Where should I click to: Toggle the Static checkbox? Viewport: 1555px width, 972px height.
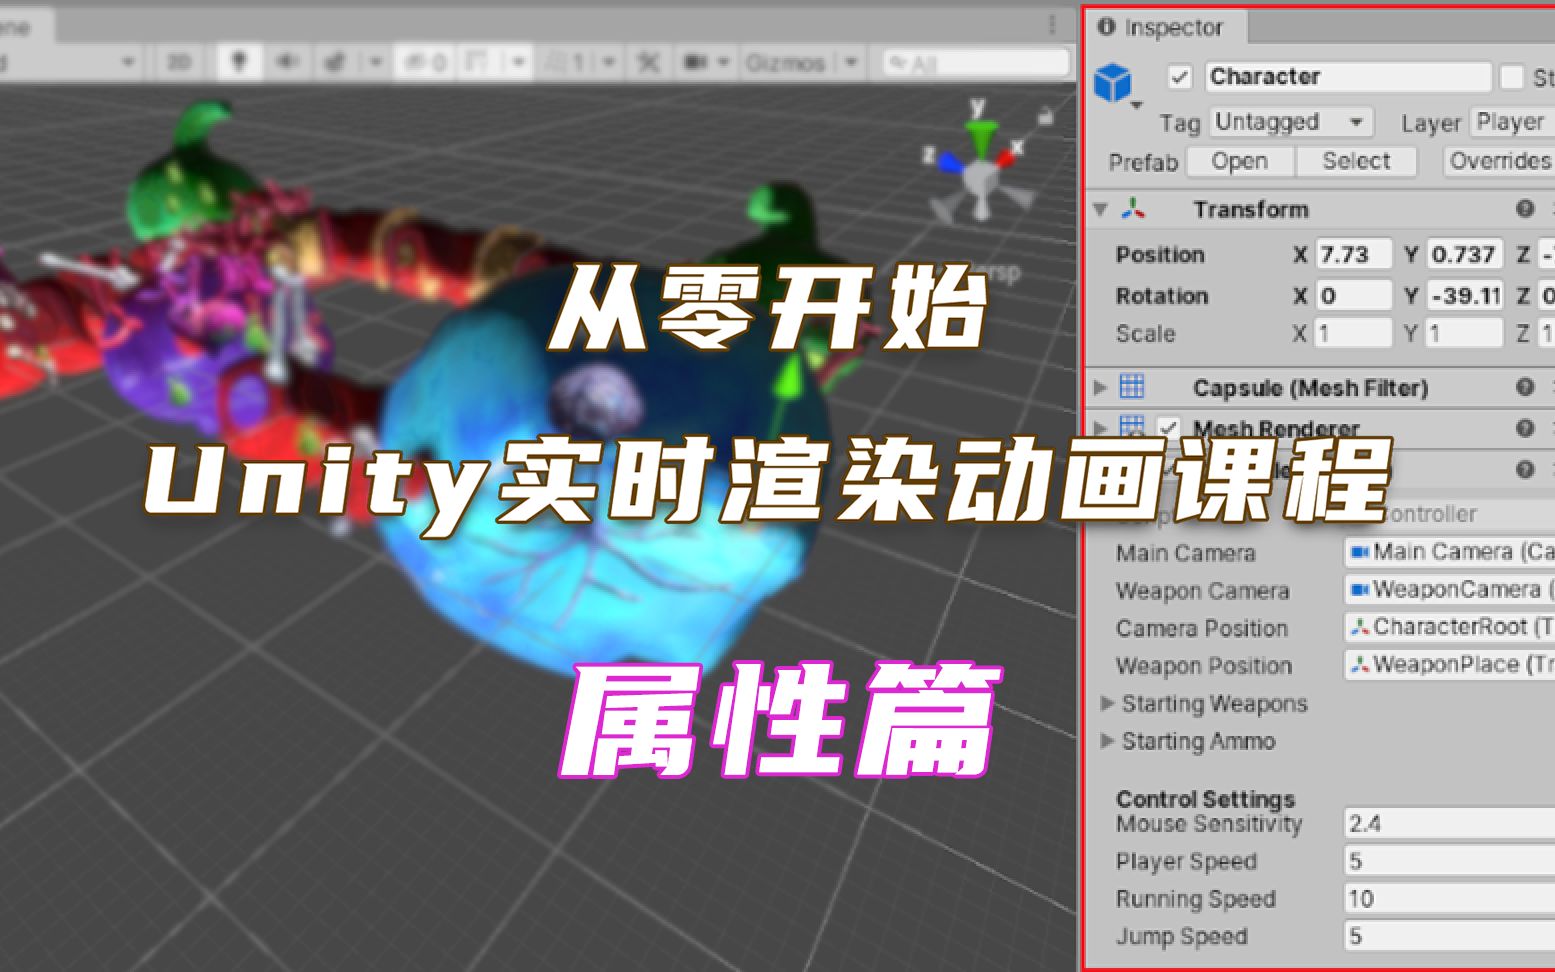tap(1512, 77)
